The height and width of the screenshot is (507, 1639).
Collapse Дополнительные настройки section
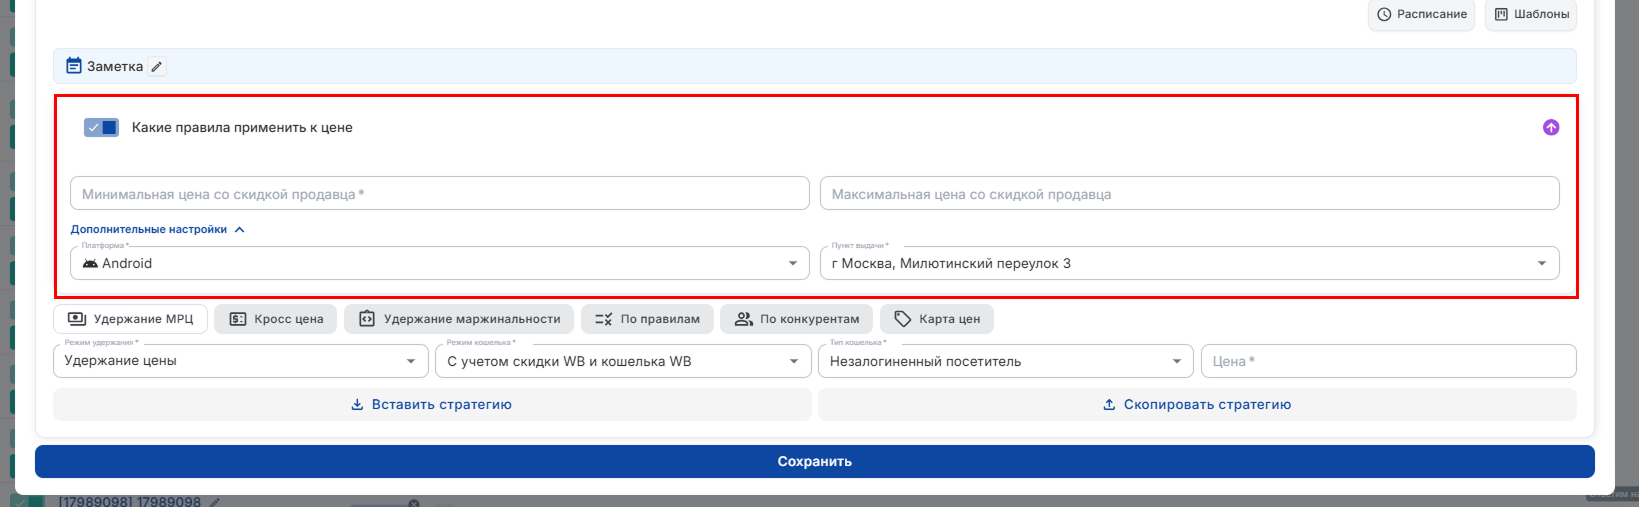pos(157,229)
